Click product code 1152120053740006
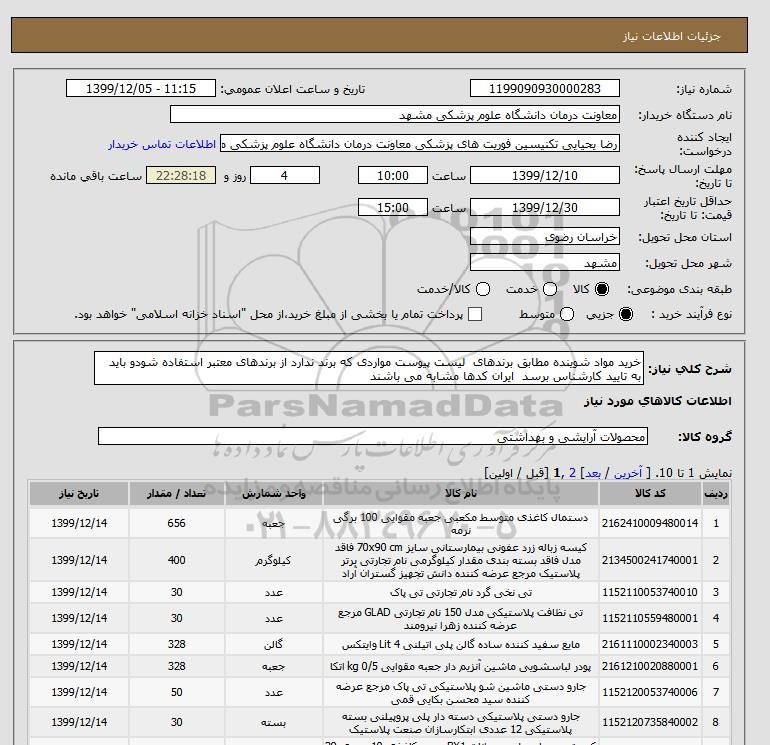Viewport: 770px width, 745px height. [650, 692]
